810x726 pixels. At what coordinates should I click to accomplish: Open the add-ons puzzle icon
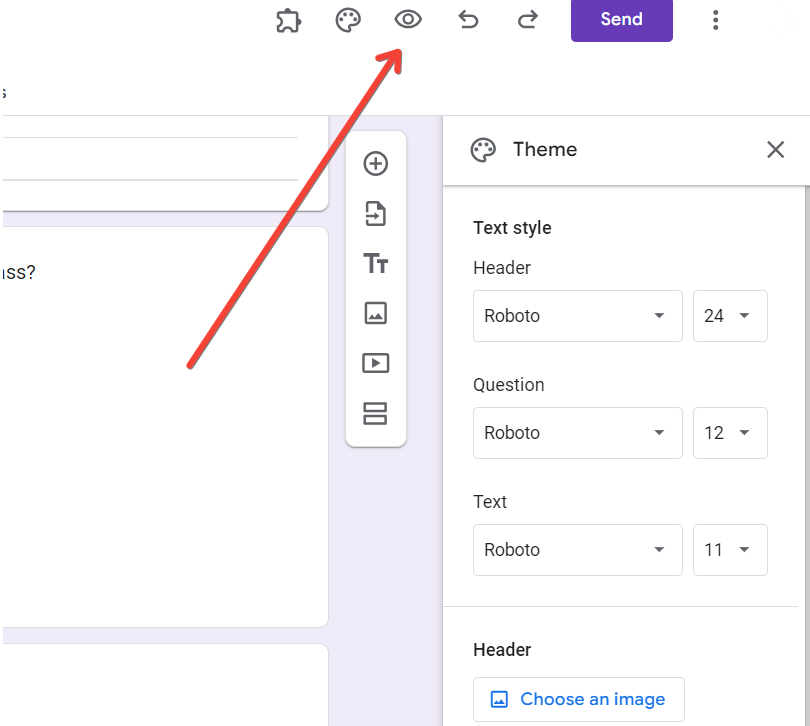(x=288, y=20)
